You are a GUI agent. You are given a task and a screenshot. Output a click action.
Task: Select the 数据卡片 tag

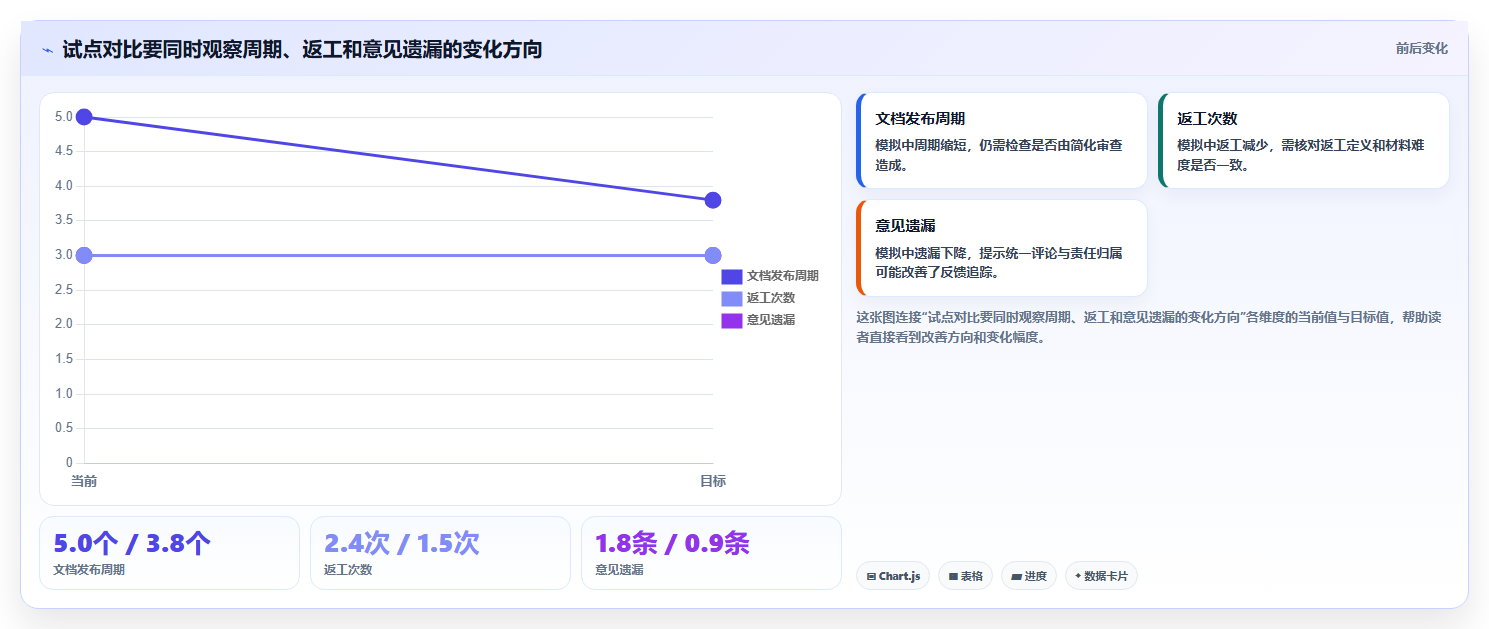click(x=1101, y=576)
